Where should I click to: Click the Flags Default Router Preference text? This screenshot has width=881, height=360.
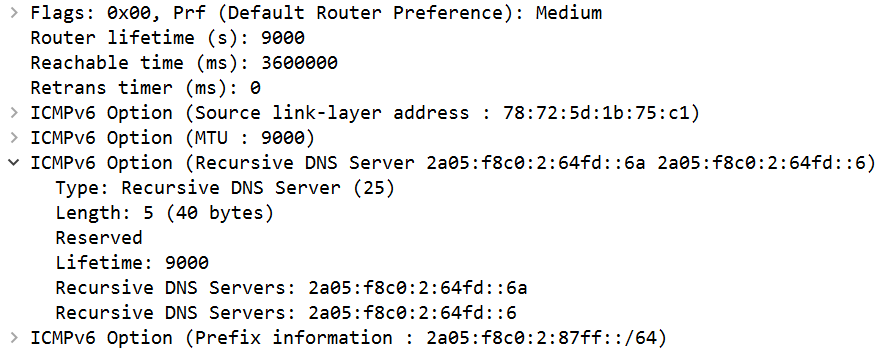(316, 13)
